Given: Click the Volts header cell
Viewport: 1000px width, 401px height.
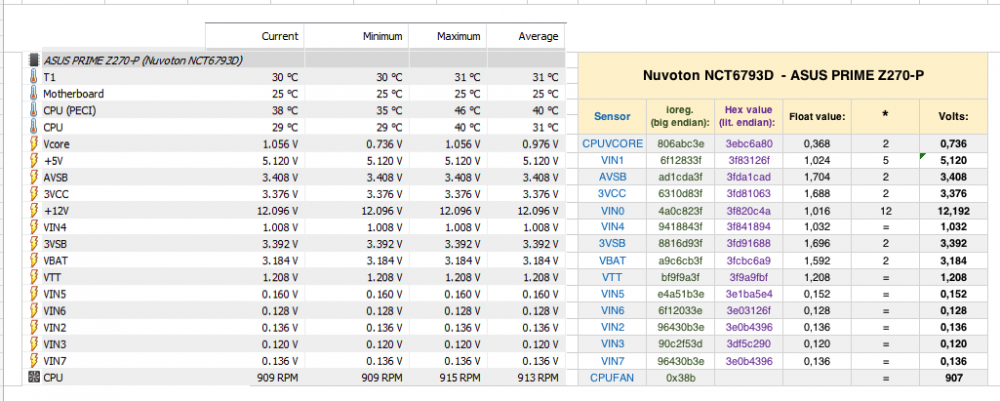Looking at the screenshot, I should (x=954, y=117).
